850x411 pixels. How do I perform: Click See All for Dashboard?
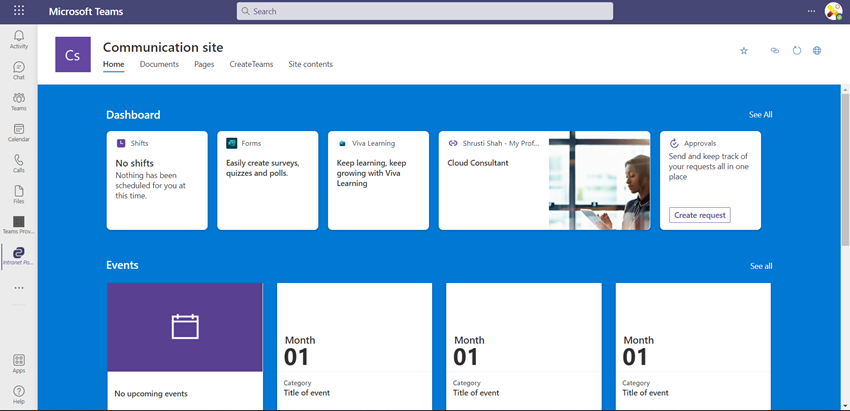761,115
